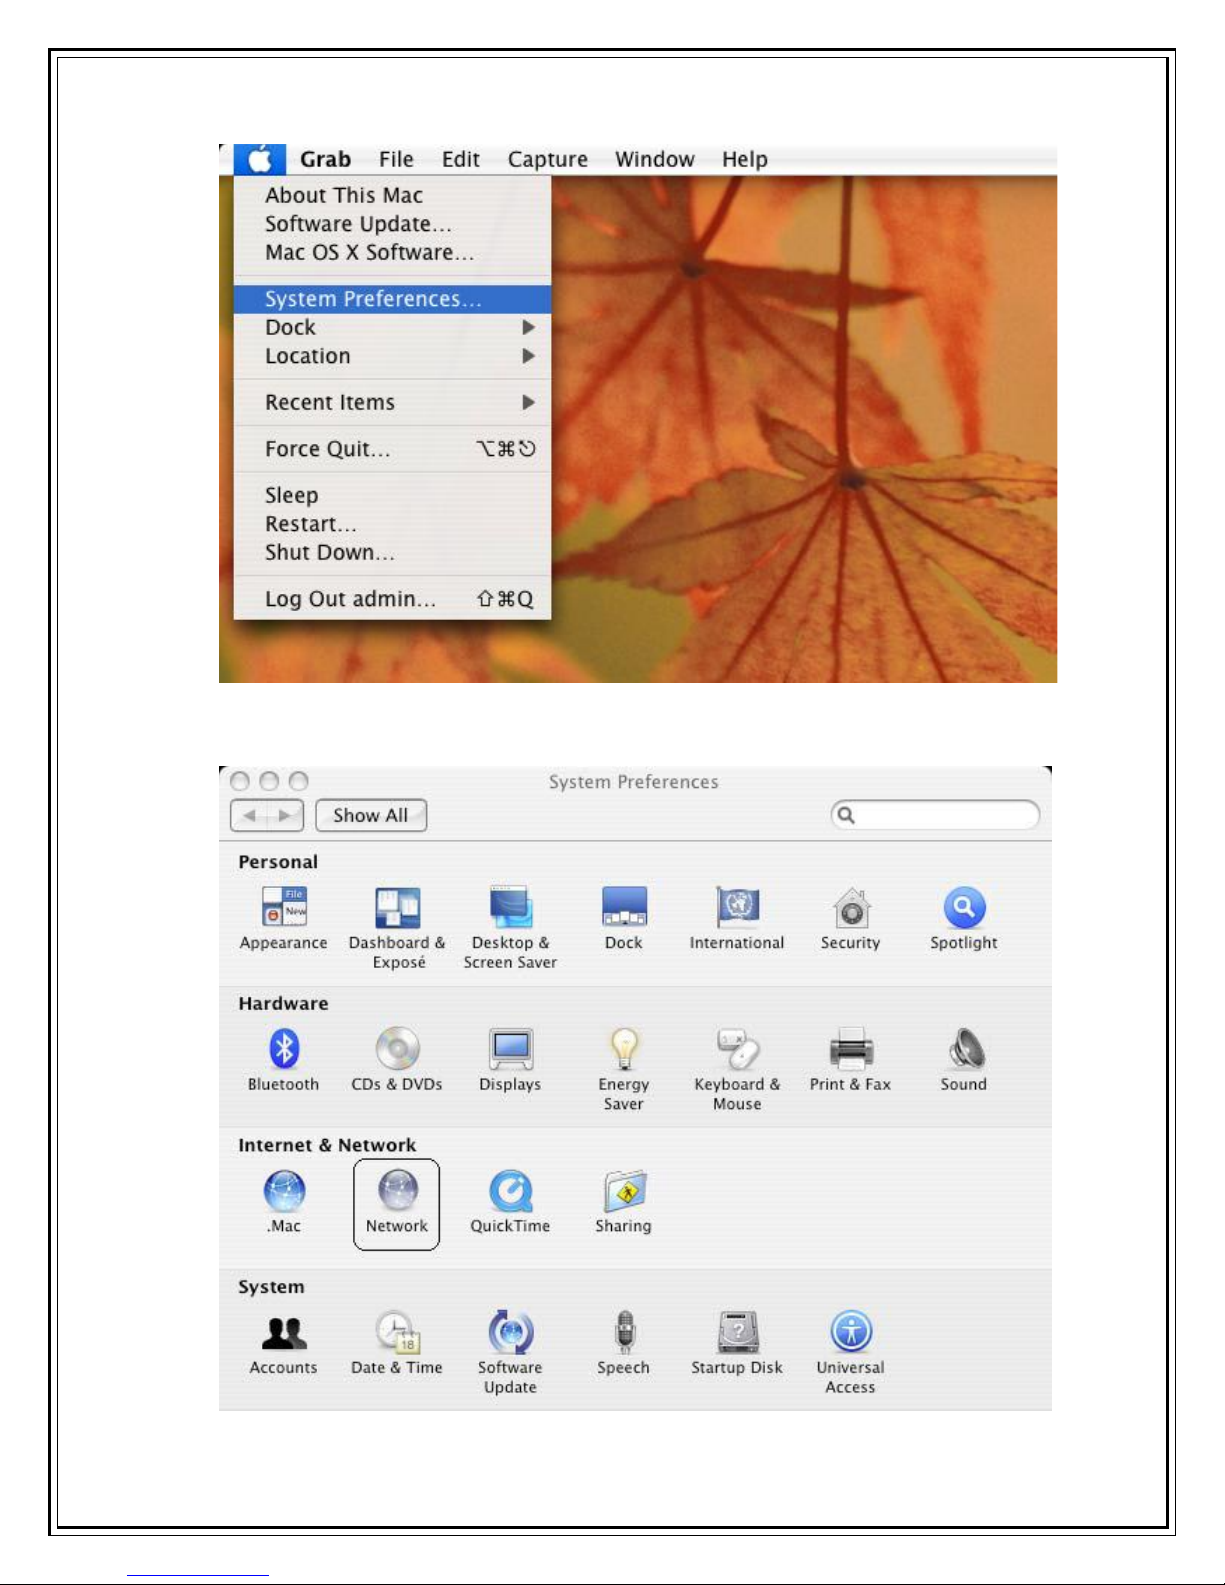Minimize the System Preferences window
The height and width of the screenshot is (1585, 1225).
(x=269, y=780)
